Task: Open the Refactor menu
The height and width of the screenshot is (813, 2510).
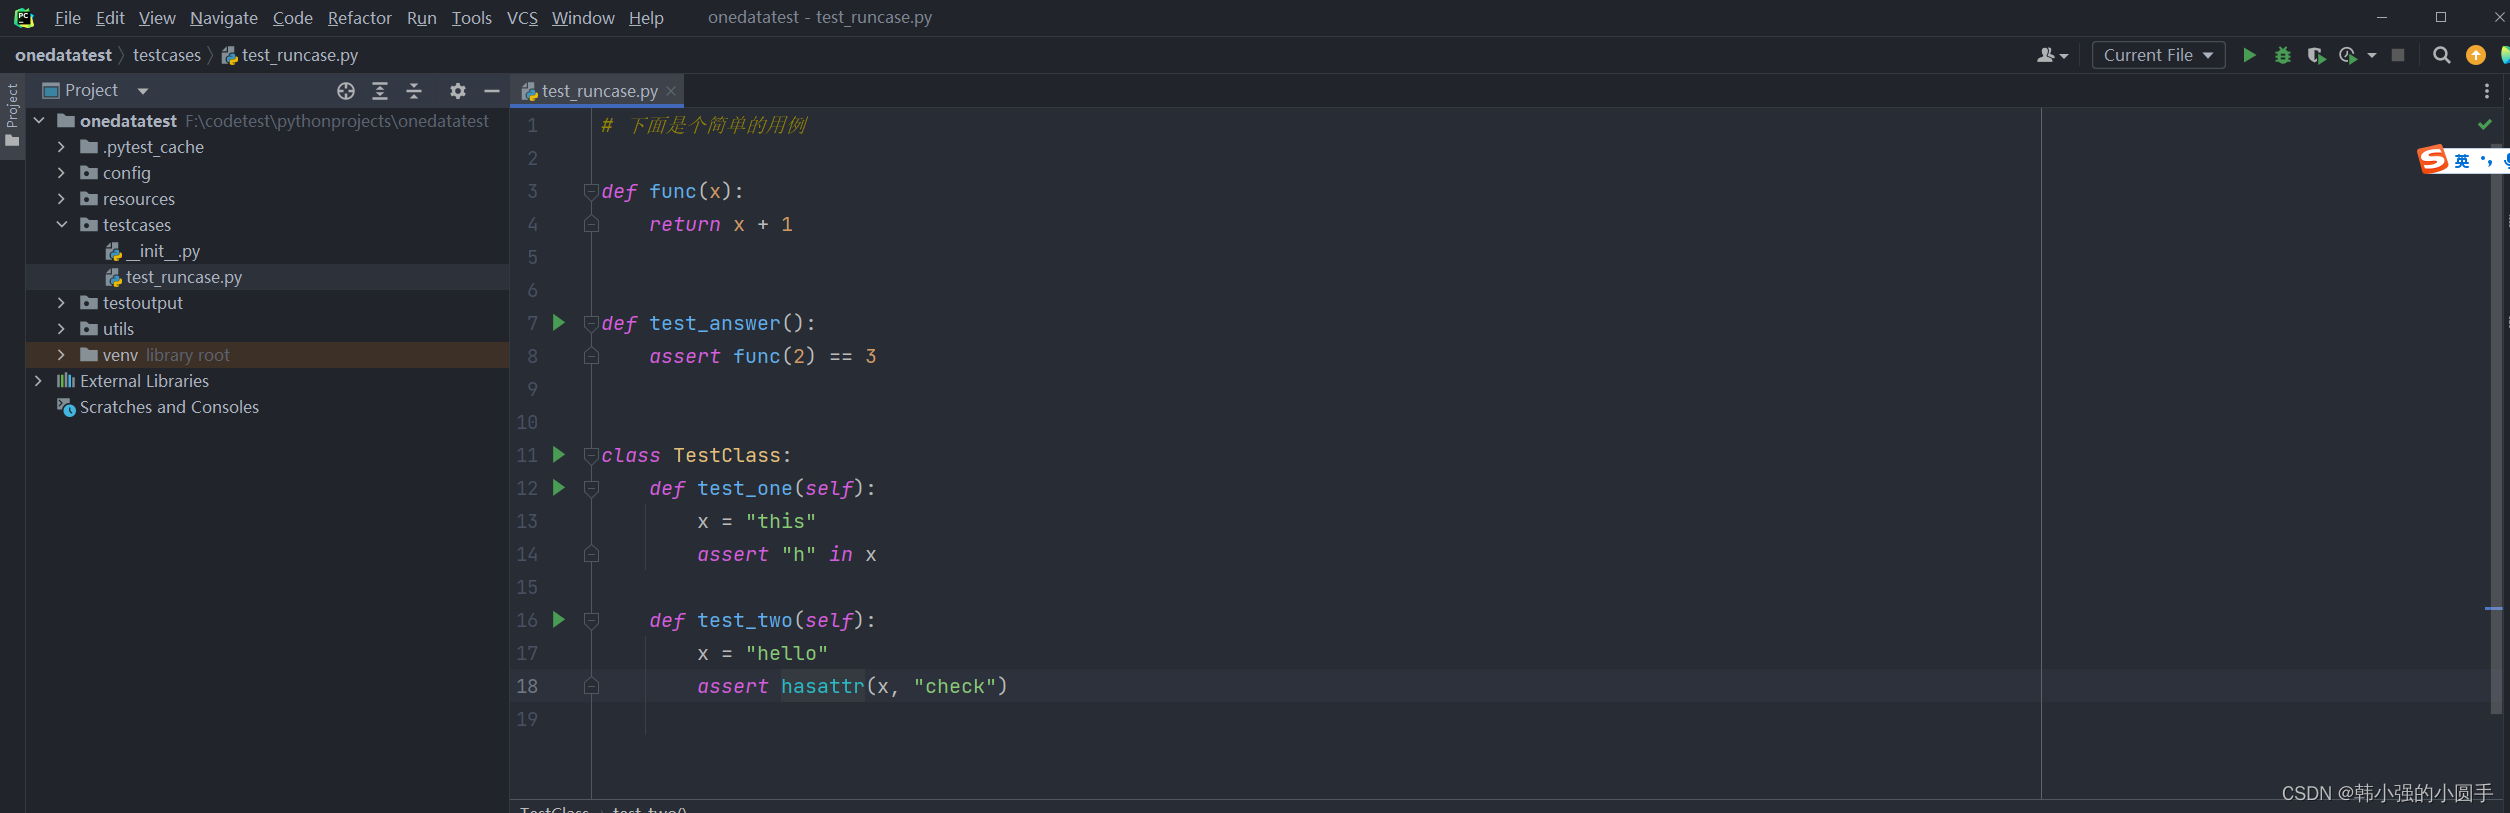Action: [x=359, y=18]
